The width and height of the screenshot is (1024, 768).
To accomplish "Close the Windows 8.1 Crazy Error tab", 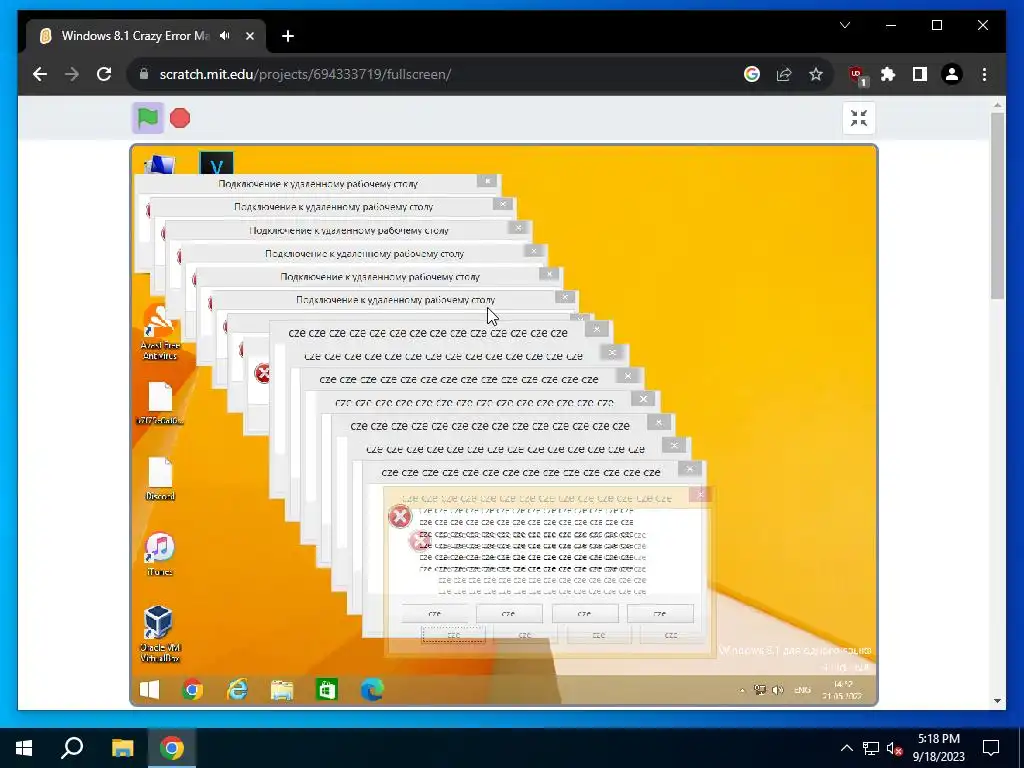I will tap(249, 36).
